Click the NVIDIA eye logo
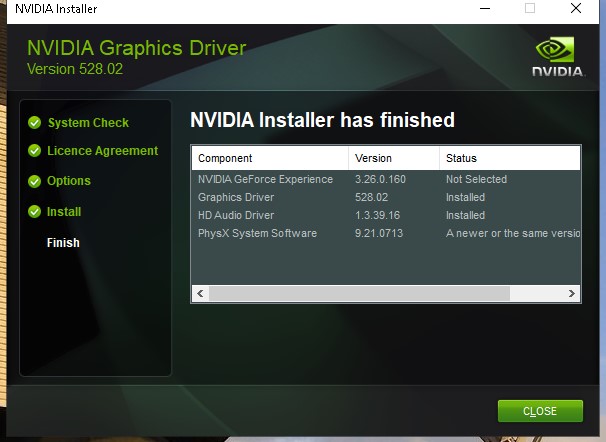Viewport: 606px width, 442px height. (x=555, y=49)
